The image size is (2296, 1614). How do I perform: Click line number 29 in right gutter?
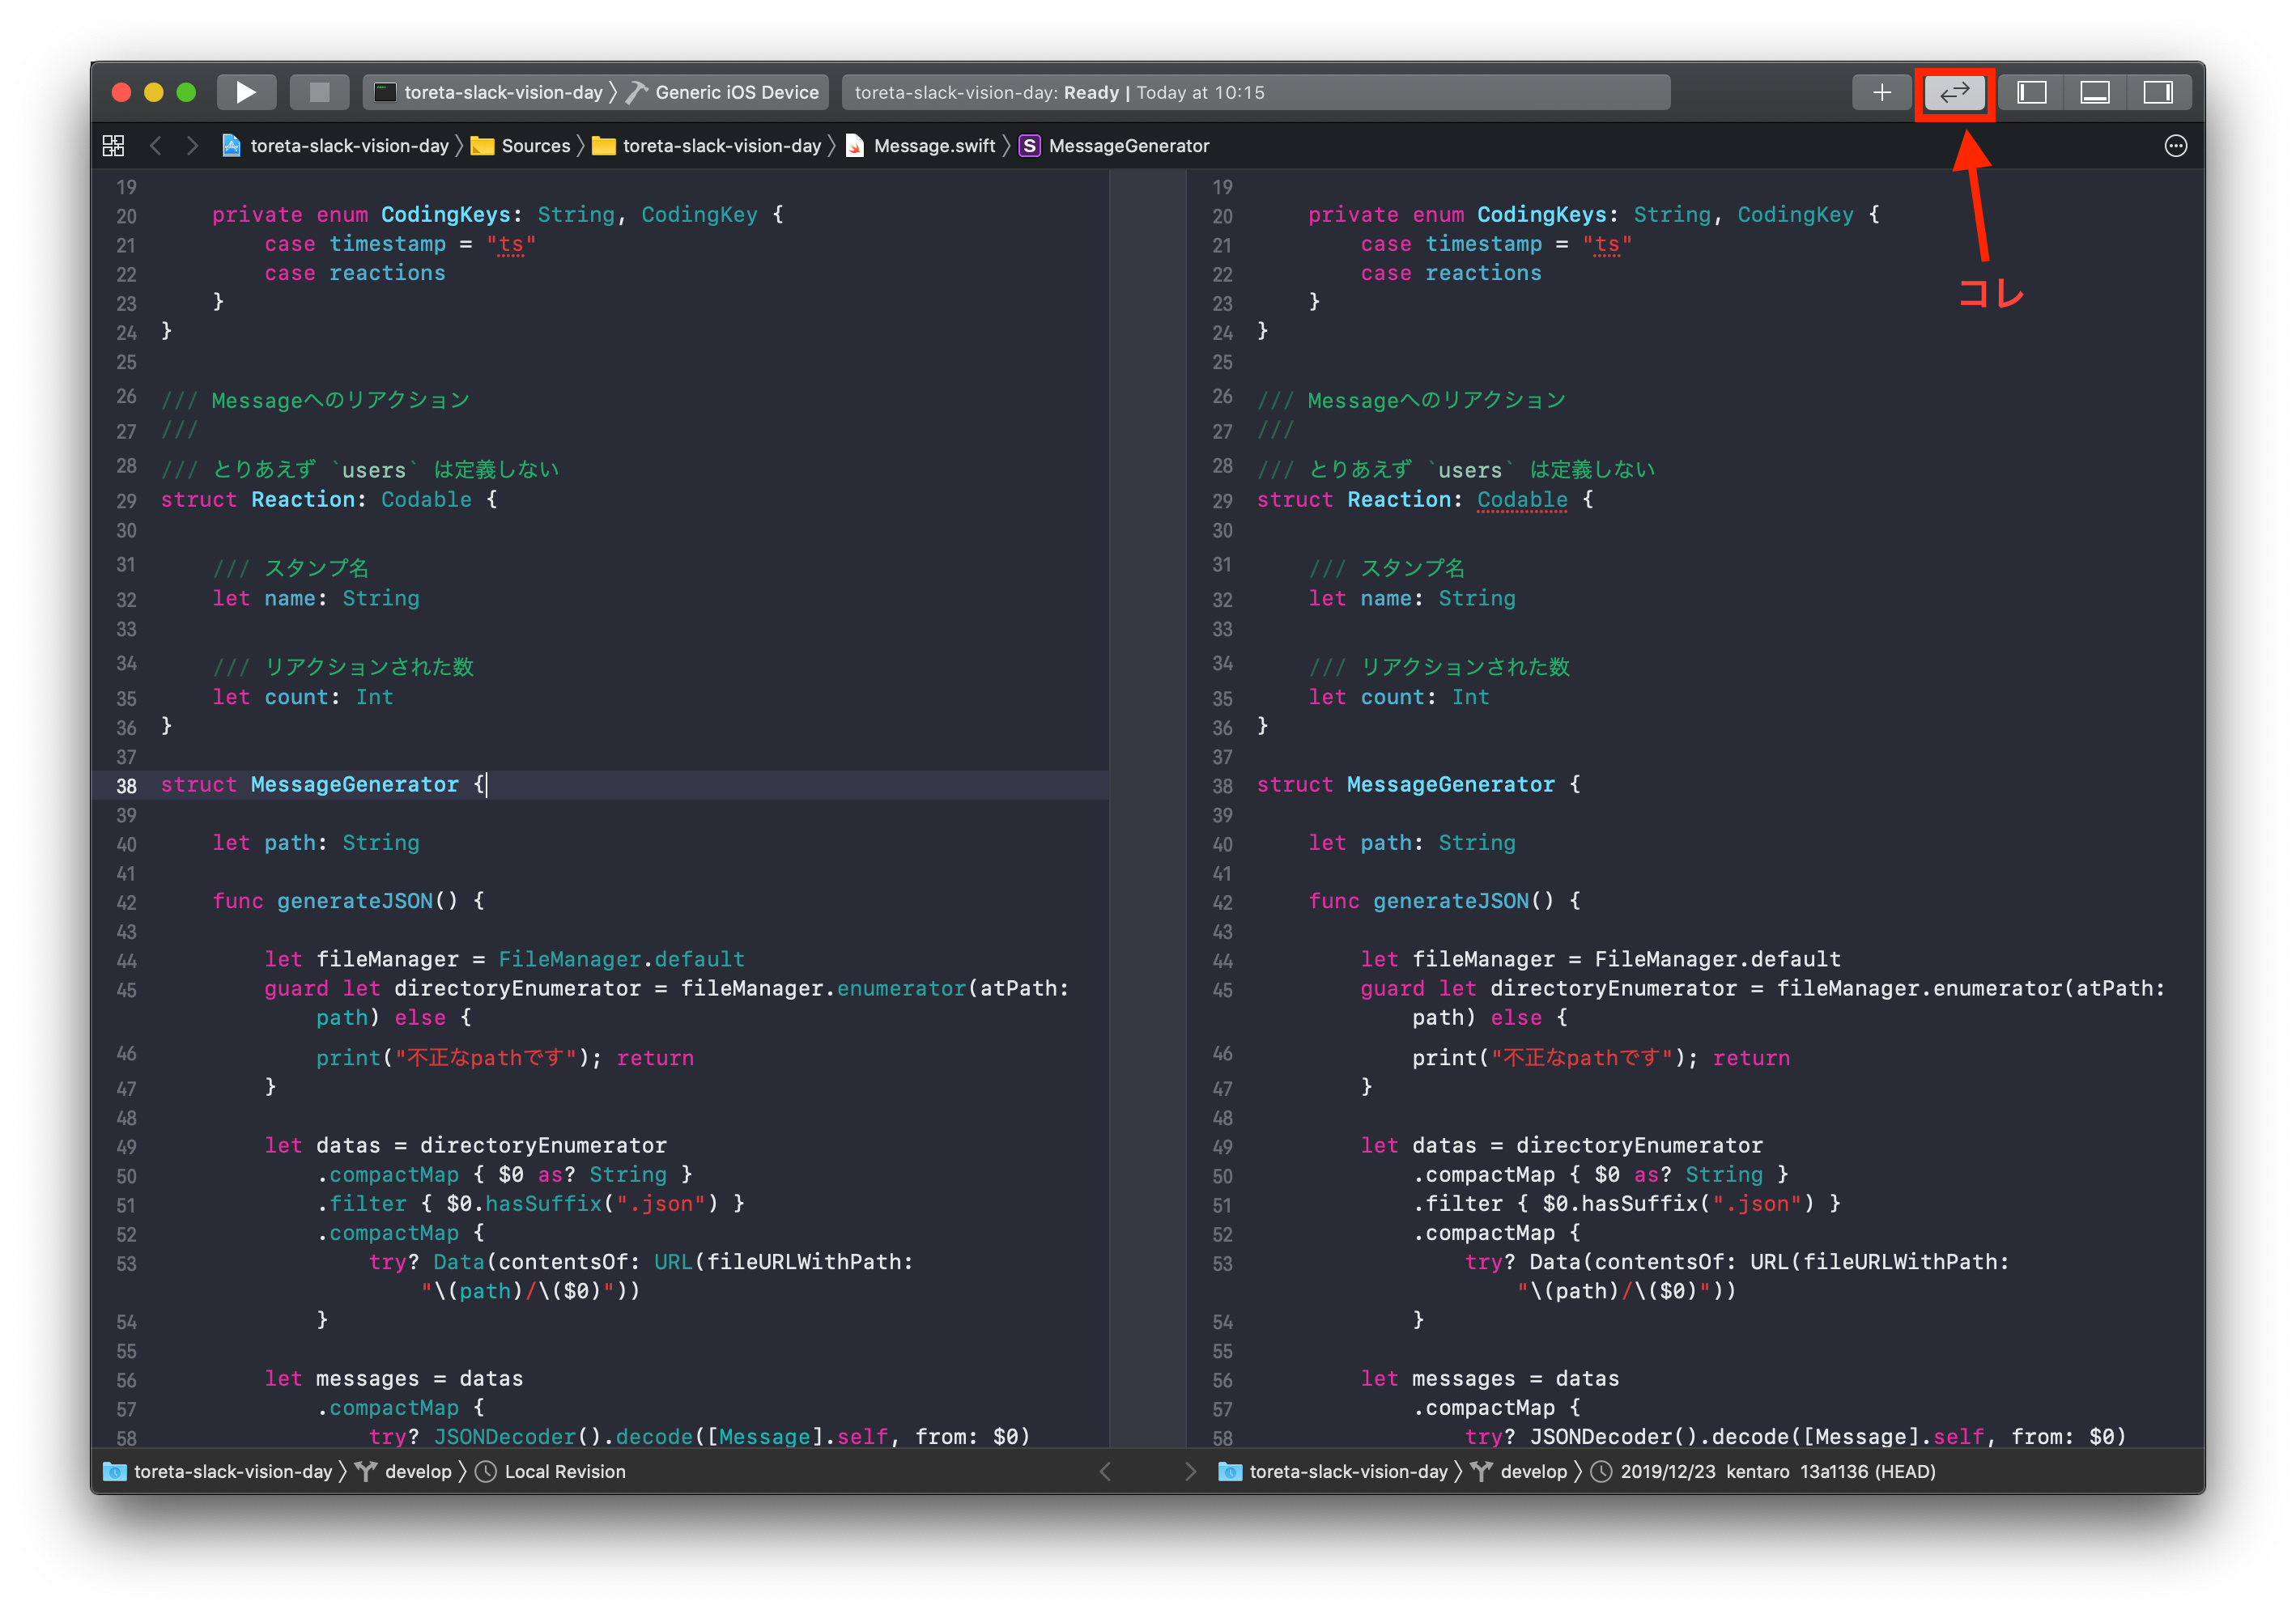[x=1222, y=501]
